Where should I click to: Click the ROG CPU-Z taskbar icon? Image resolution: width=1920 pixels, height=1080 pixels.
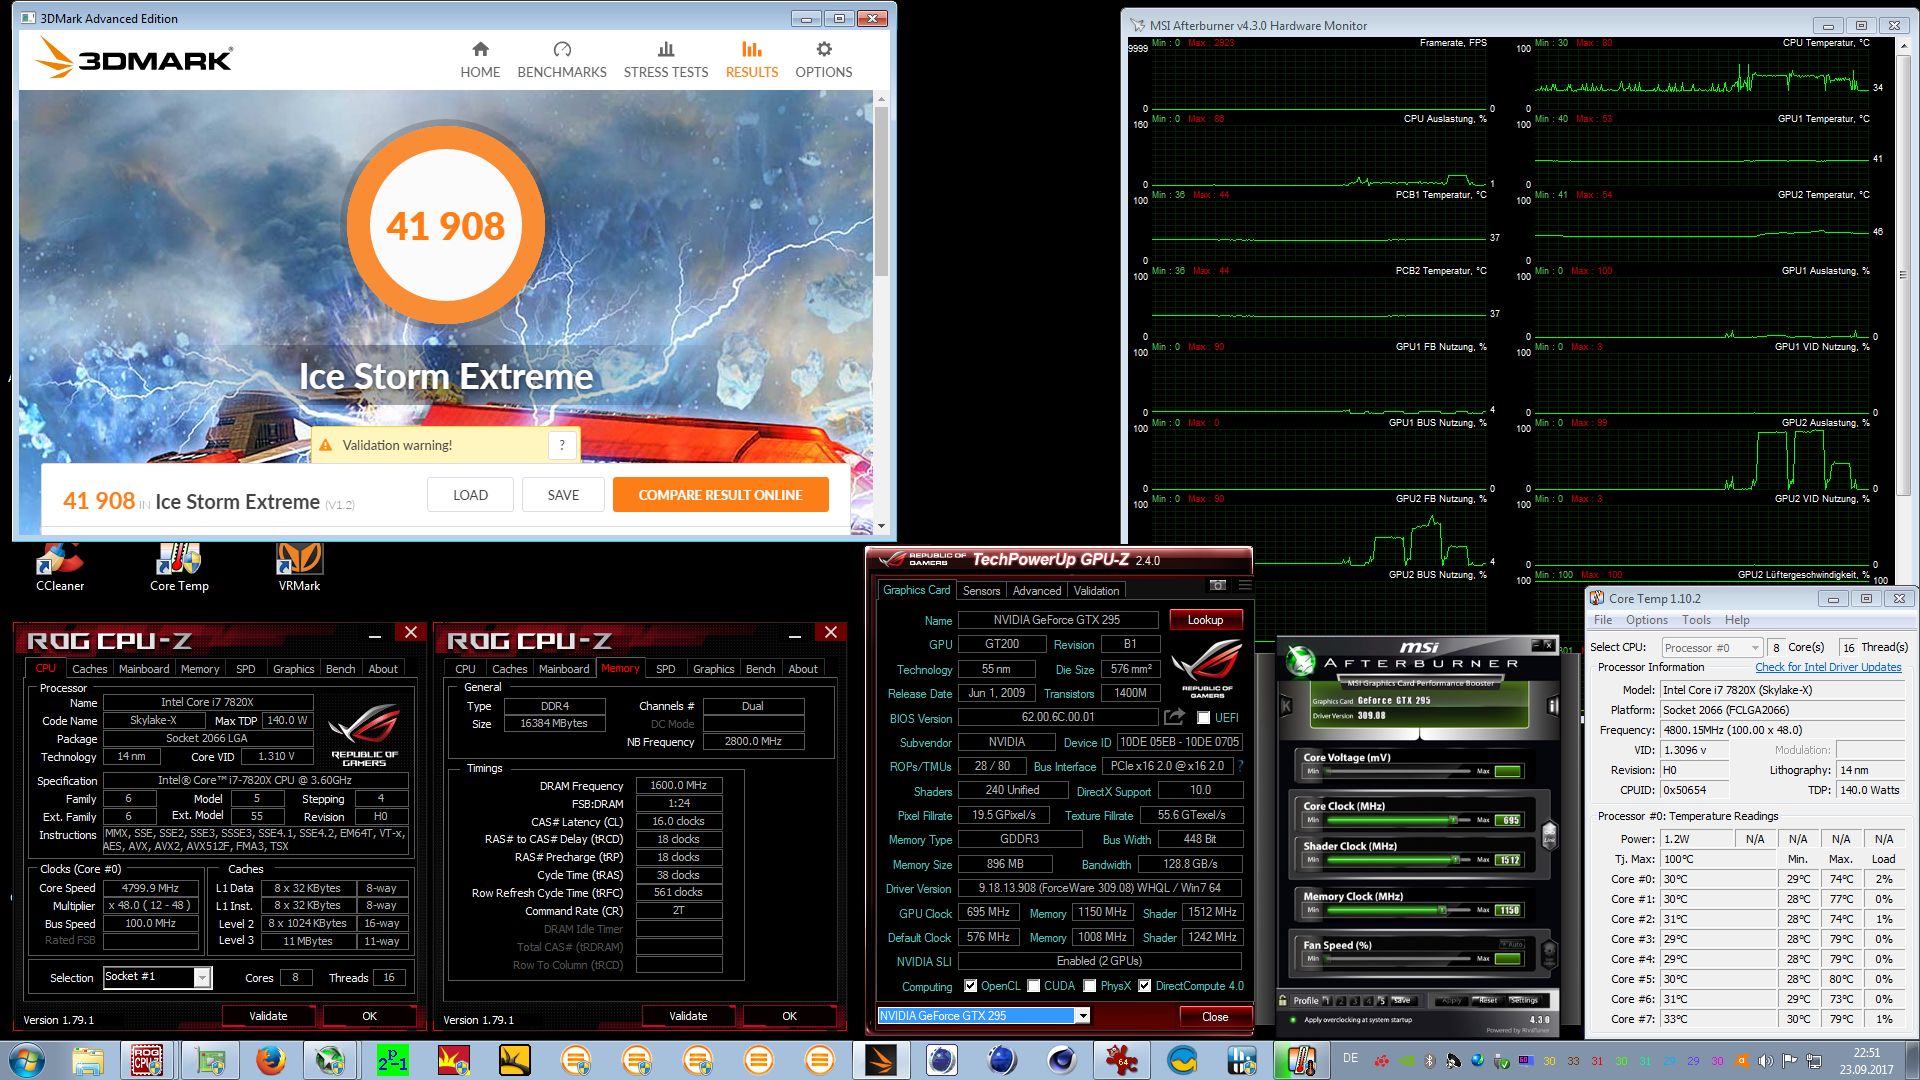pyautogui.click(x=147, y=1060)
